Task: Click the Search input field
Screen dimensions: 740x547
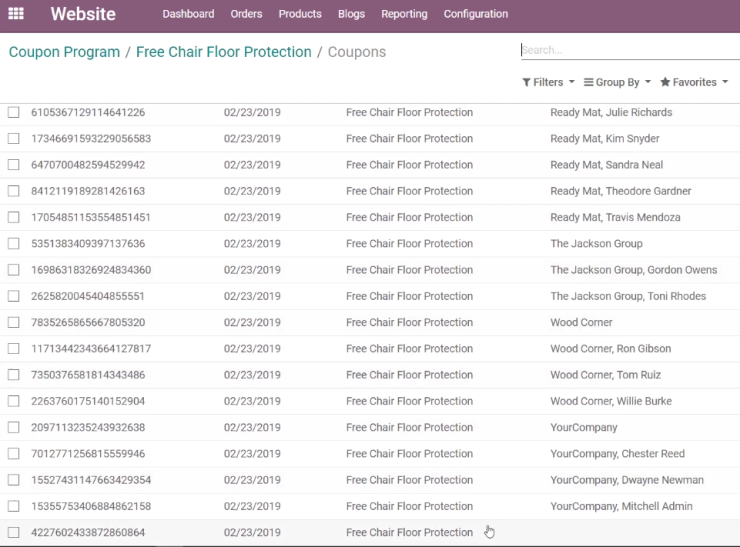Action: tap(630, 50)
